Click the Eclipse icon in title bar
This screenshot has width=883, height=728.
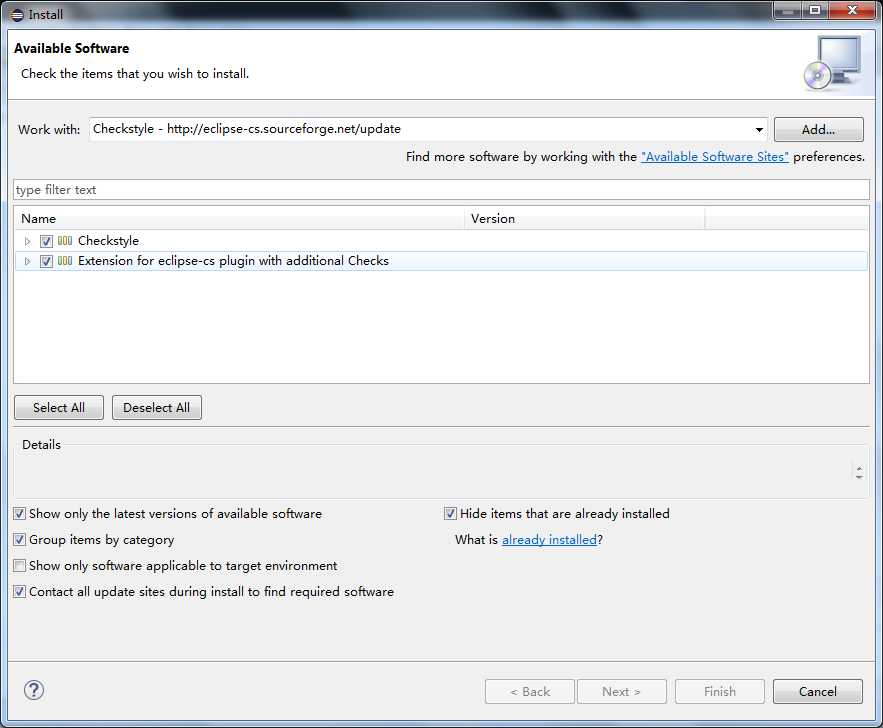point(17,15)
